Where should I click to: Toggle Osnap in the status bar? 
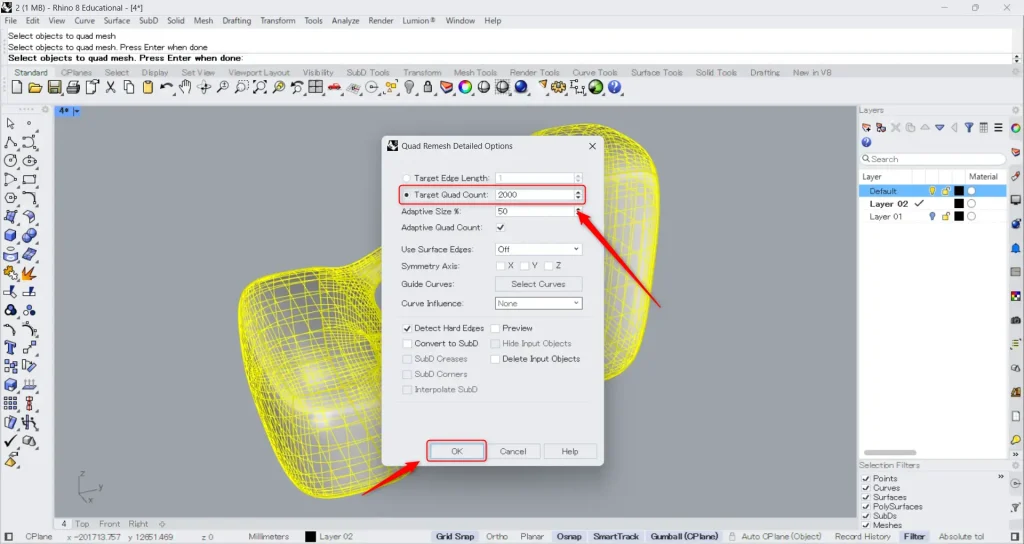point(569,536)
